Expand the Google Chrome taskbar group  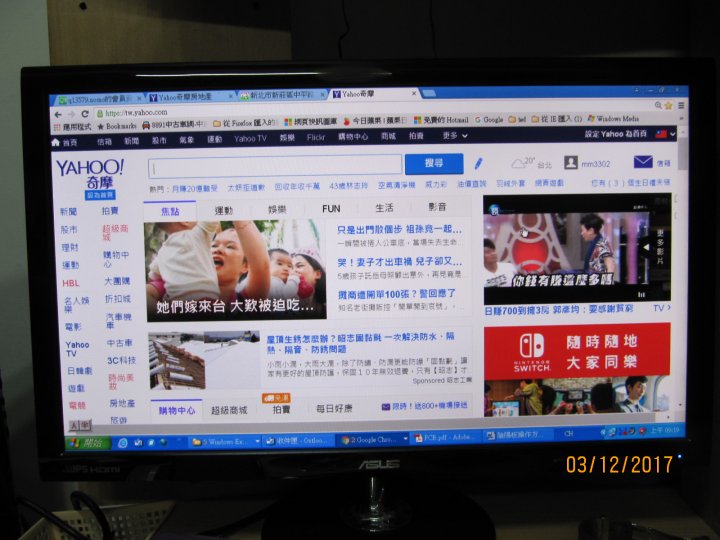tap(405, 439)
